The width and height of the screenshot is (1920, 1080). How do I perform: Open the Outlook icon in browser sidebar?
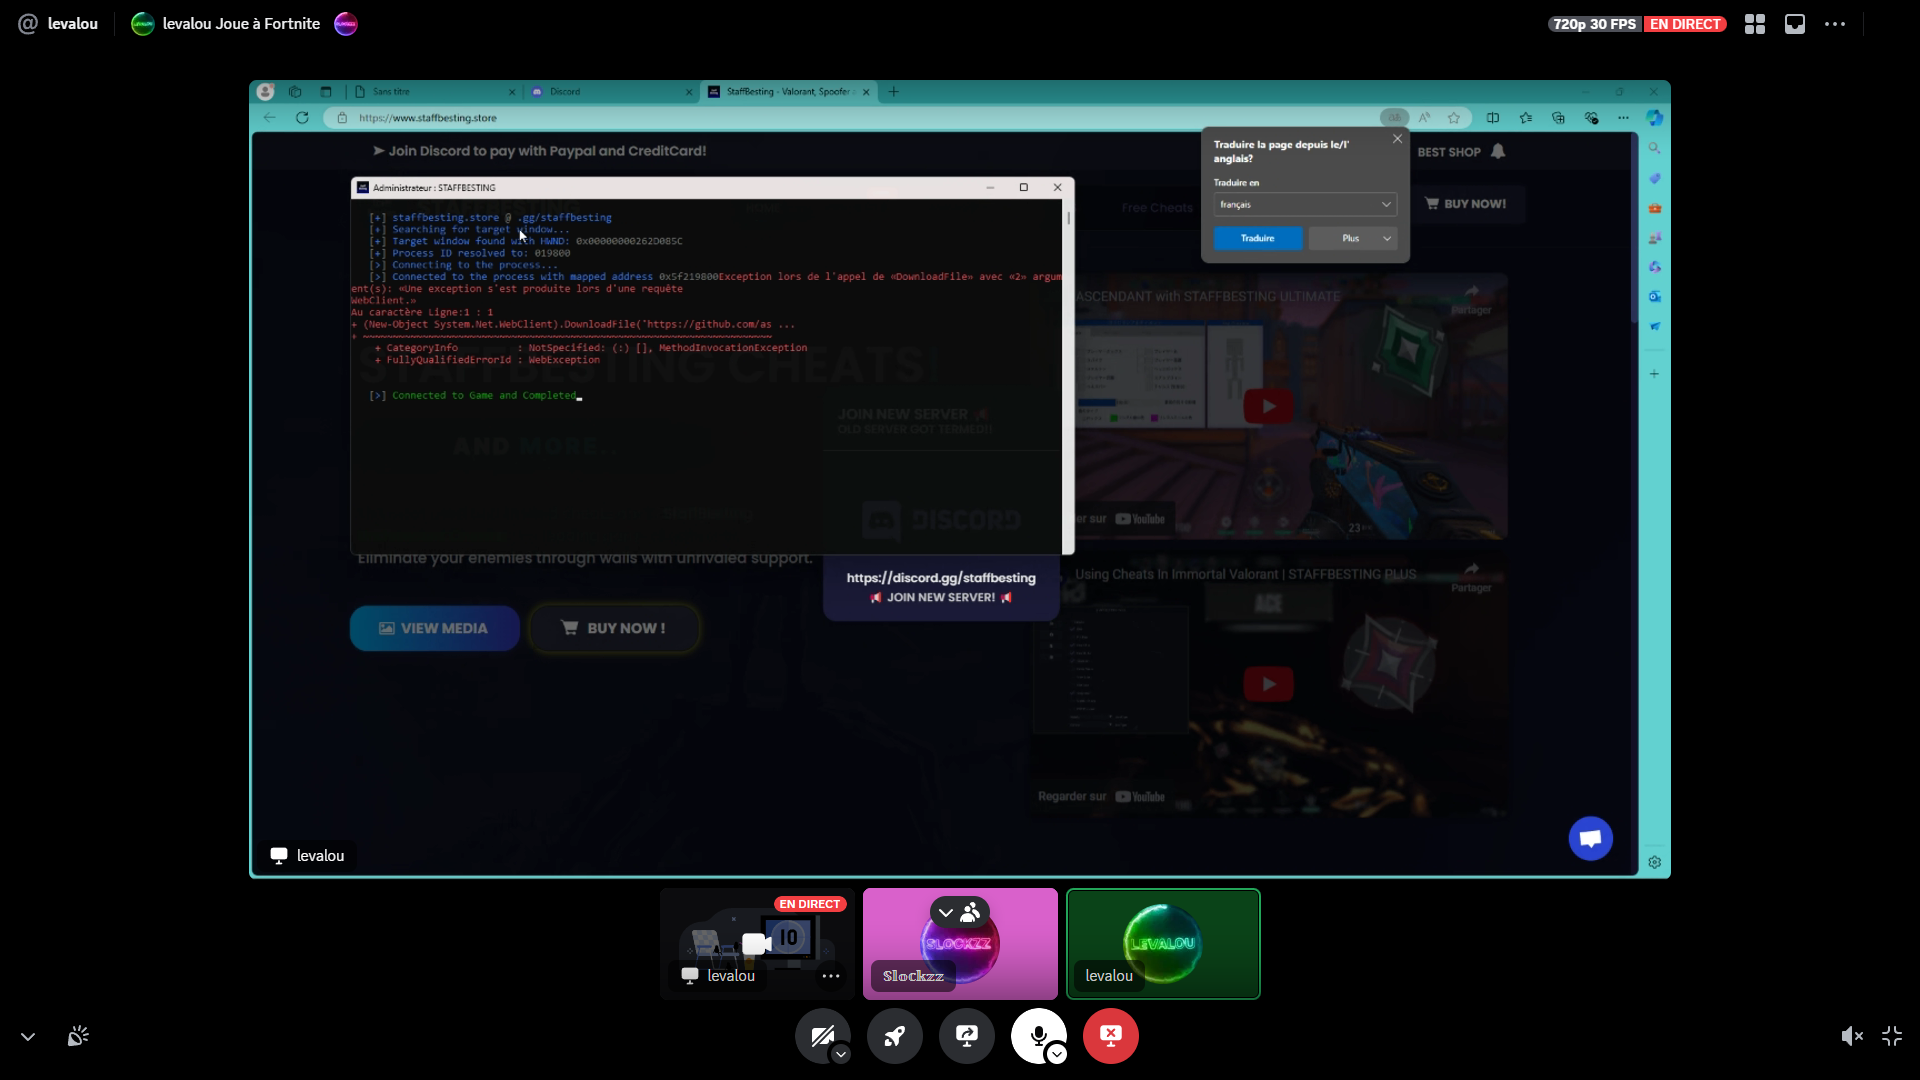pyautogui.click(x=1655, y=296)
